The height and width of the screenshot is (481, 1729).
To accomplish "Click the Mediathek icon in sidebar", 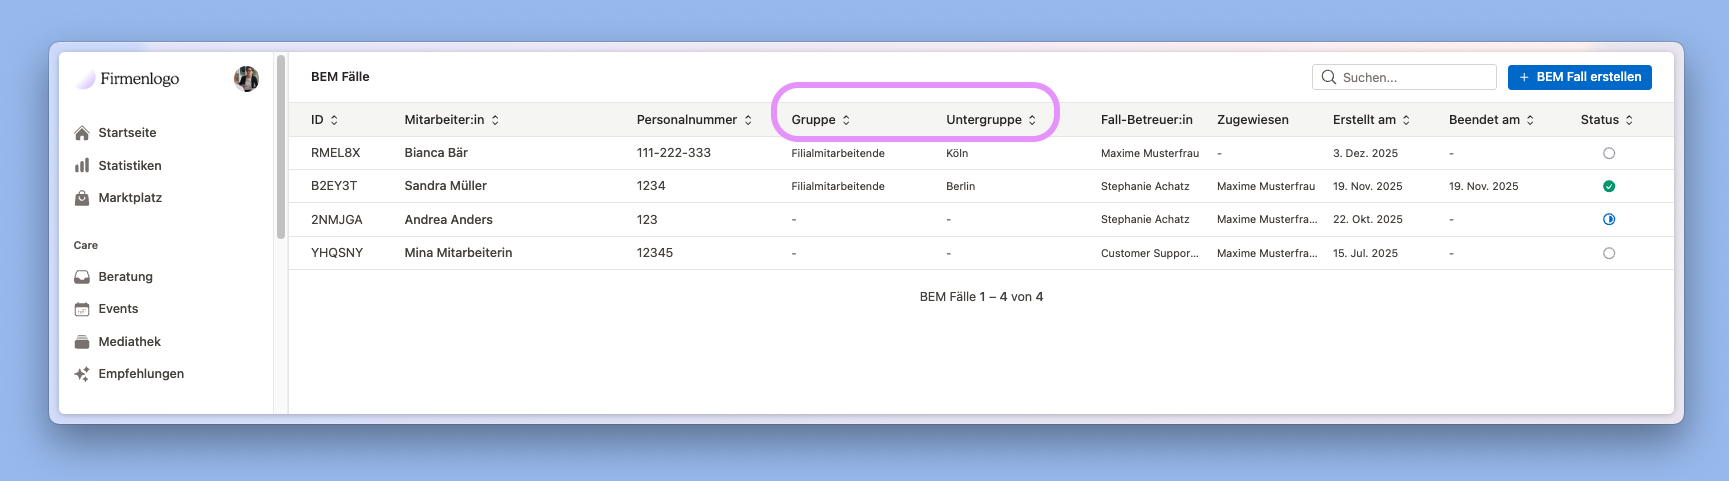I will (x=82, y=342).
